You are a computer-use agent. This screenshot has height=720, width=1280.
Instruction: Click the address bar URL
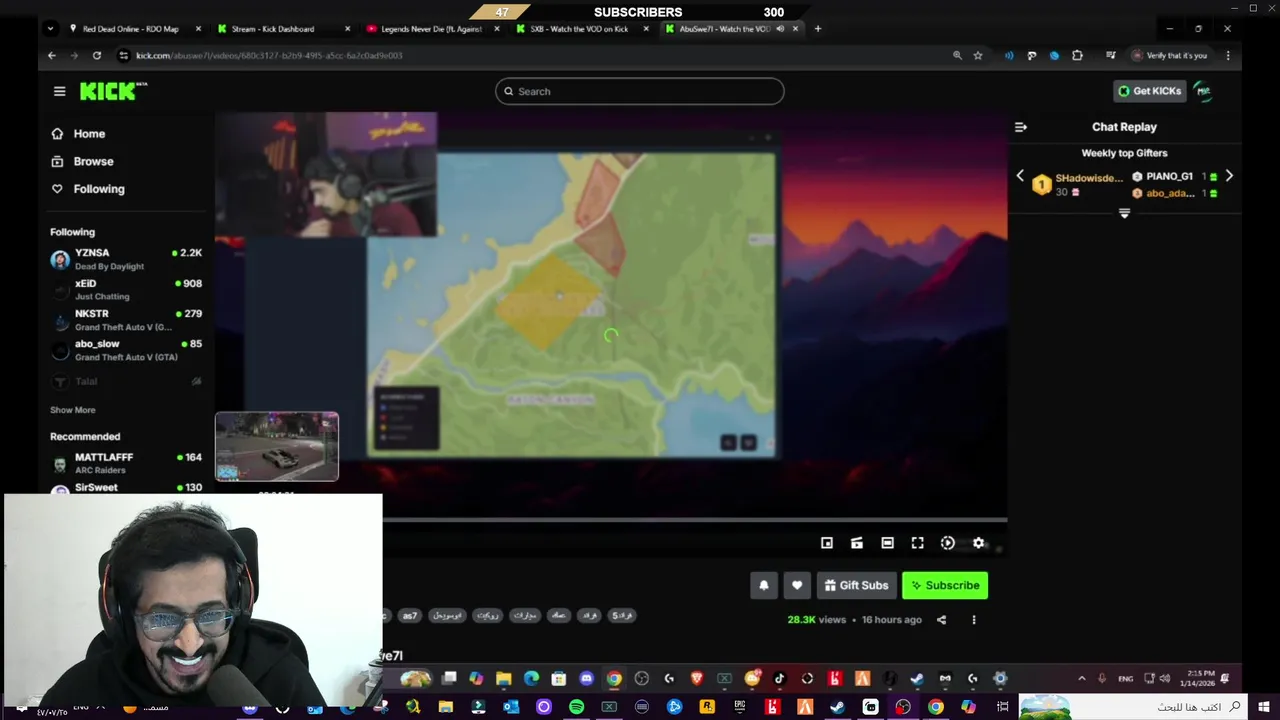269,56
